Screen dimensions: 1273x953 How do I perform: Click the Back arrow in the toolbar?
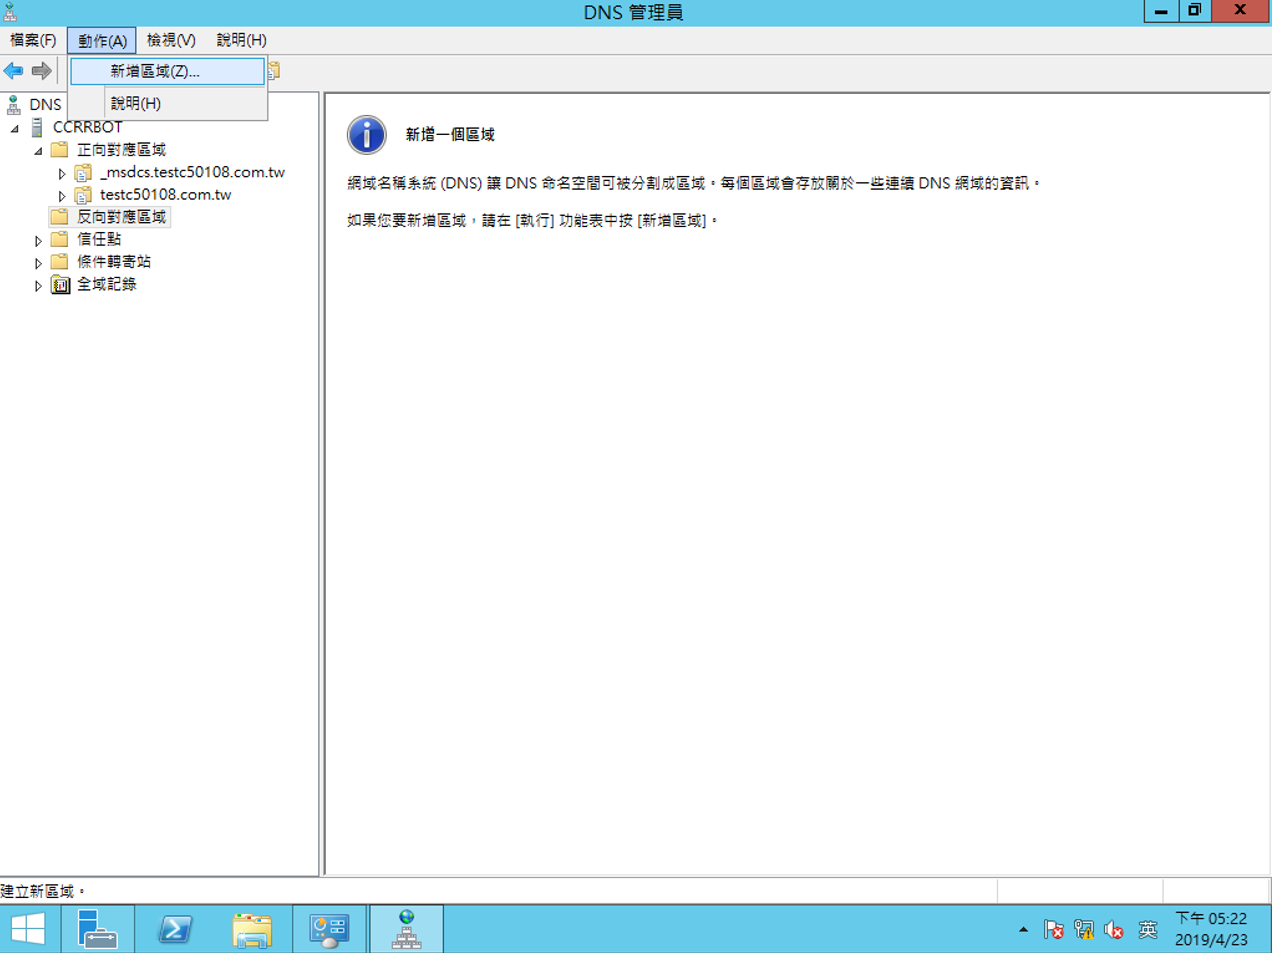[x=13, y=71]
